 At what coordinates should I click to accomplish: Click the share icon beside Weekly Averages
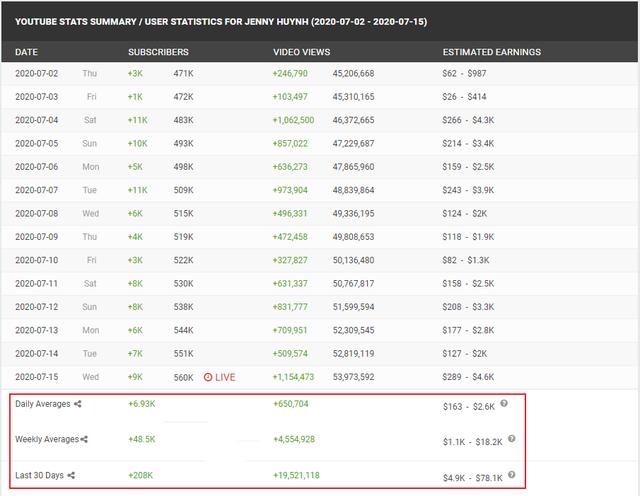(84, 440)
